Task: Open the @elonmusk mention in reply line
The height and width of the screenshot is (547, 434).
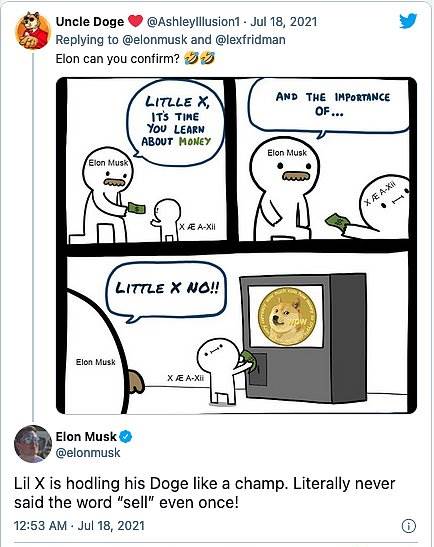Action: (x=154, y=40)
